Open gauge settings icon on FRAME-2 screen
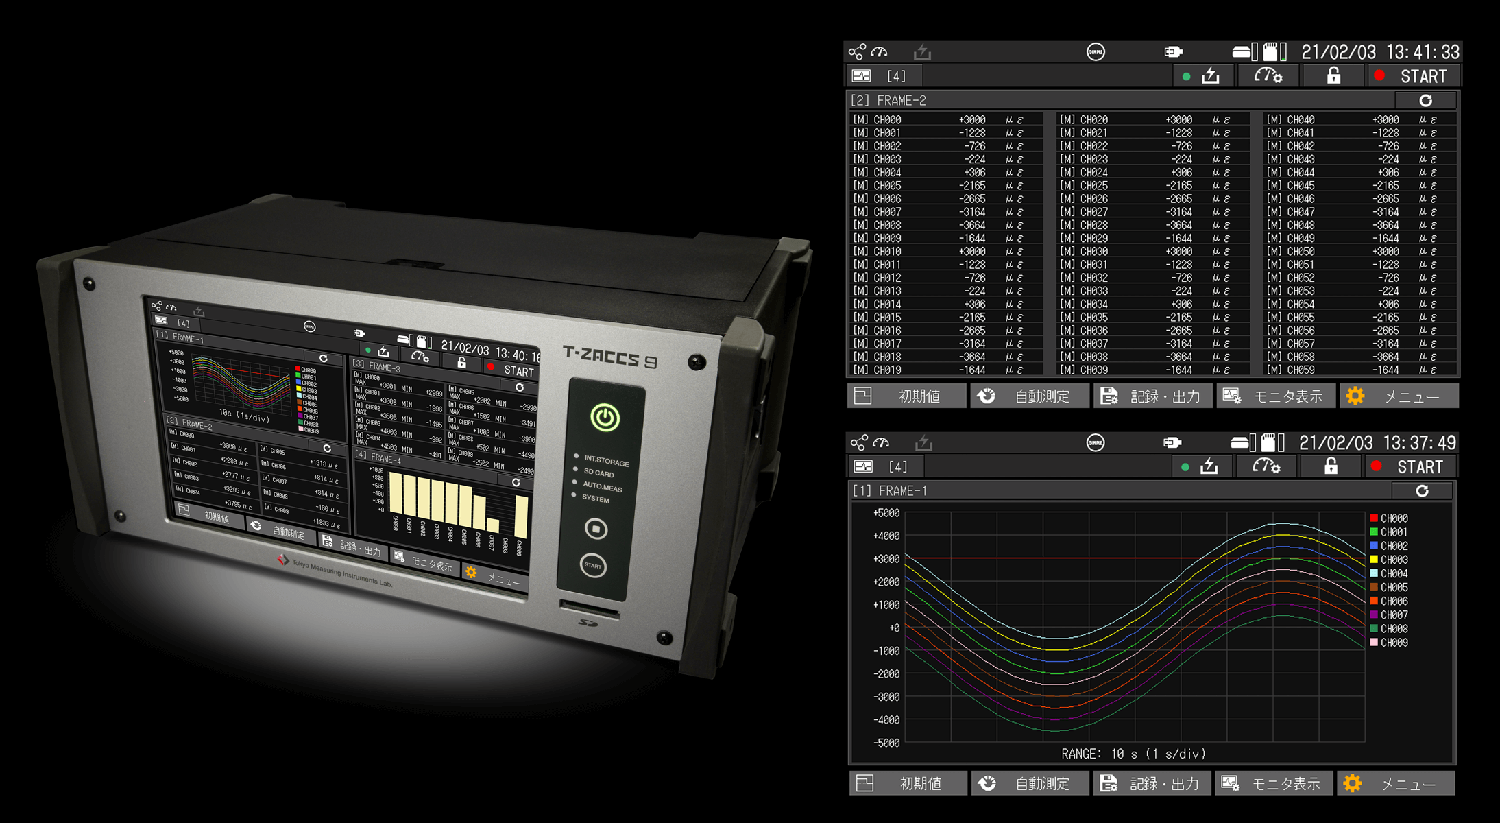 point(1268,76)
